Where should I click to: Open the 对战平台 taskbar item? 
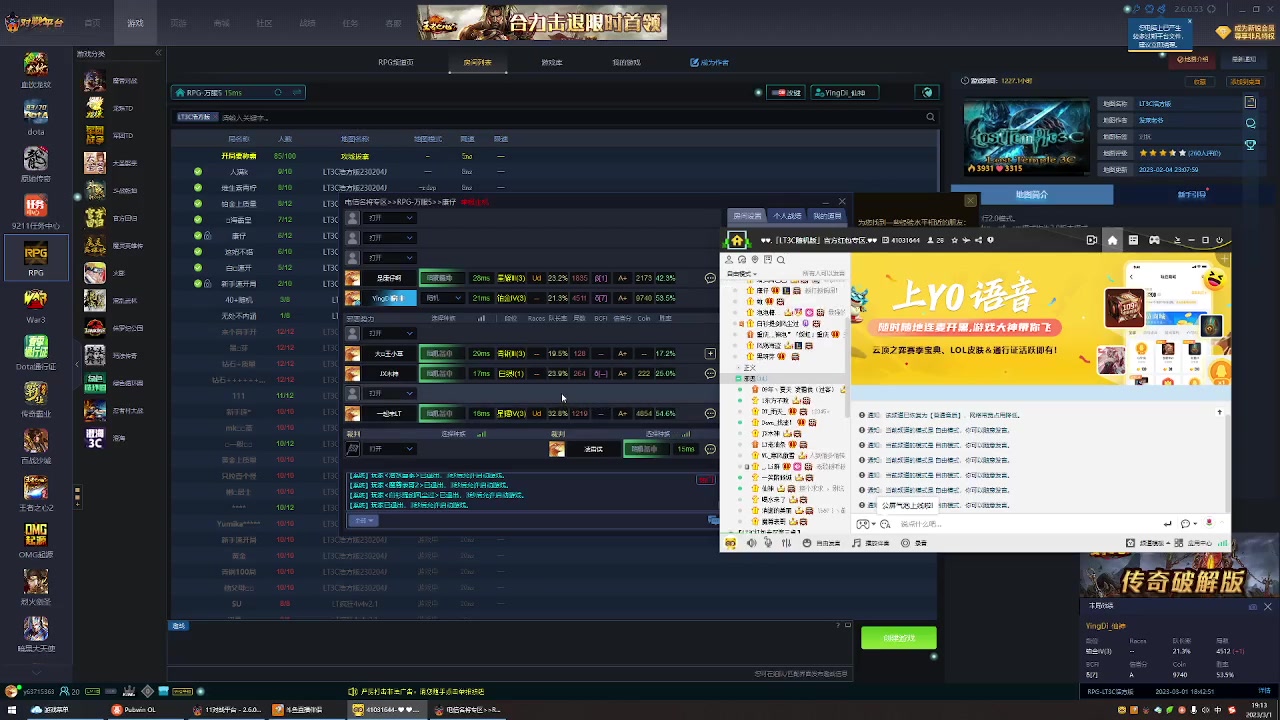(229, 710)
